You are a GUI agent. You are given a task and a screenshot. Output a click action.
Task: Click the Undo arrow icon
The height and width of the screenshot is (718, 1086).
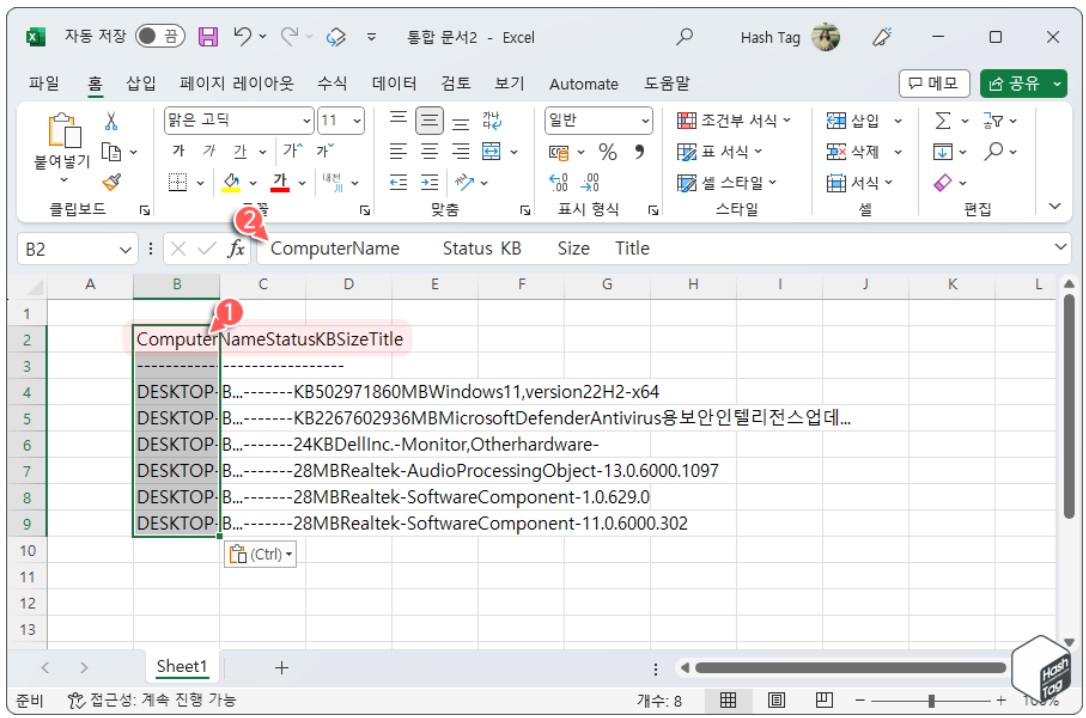[x=242, y=36]
